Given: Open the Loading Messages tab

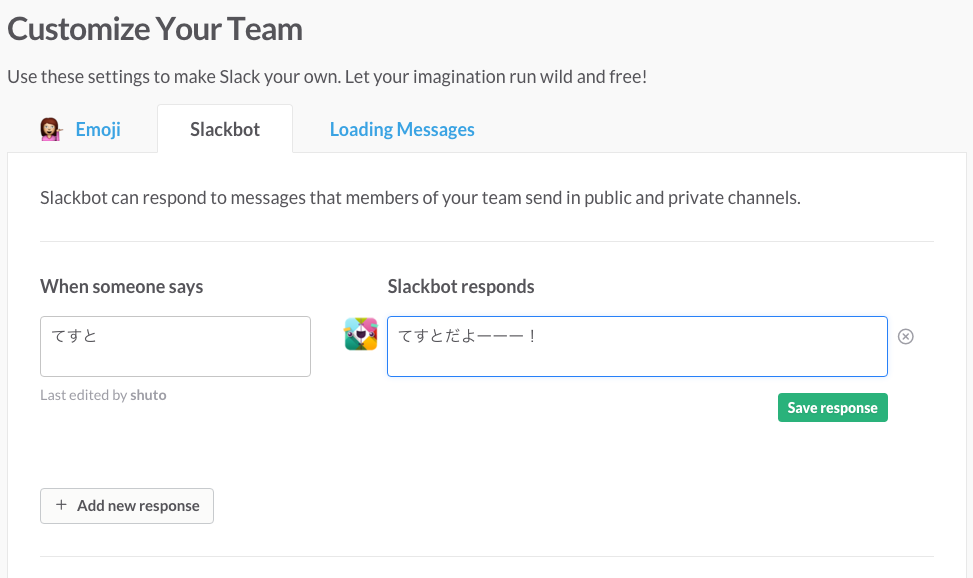Looking at the screenshot, I should (401, 128).
